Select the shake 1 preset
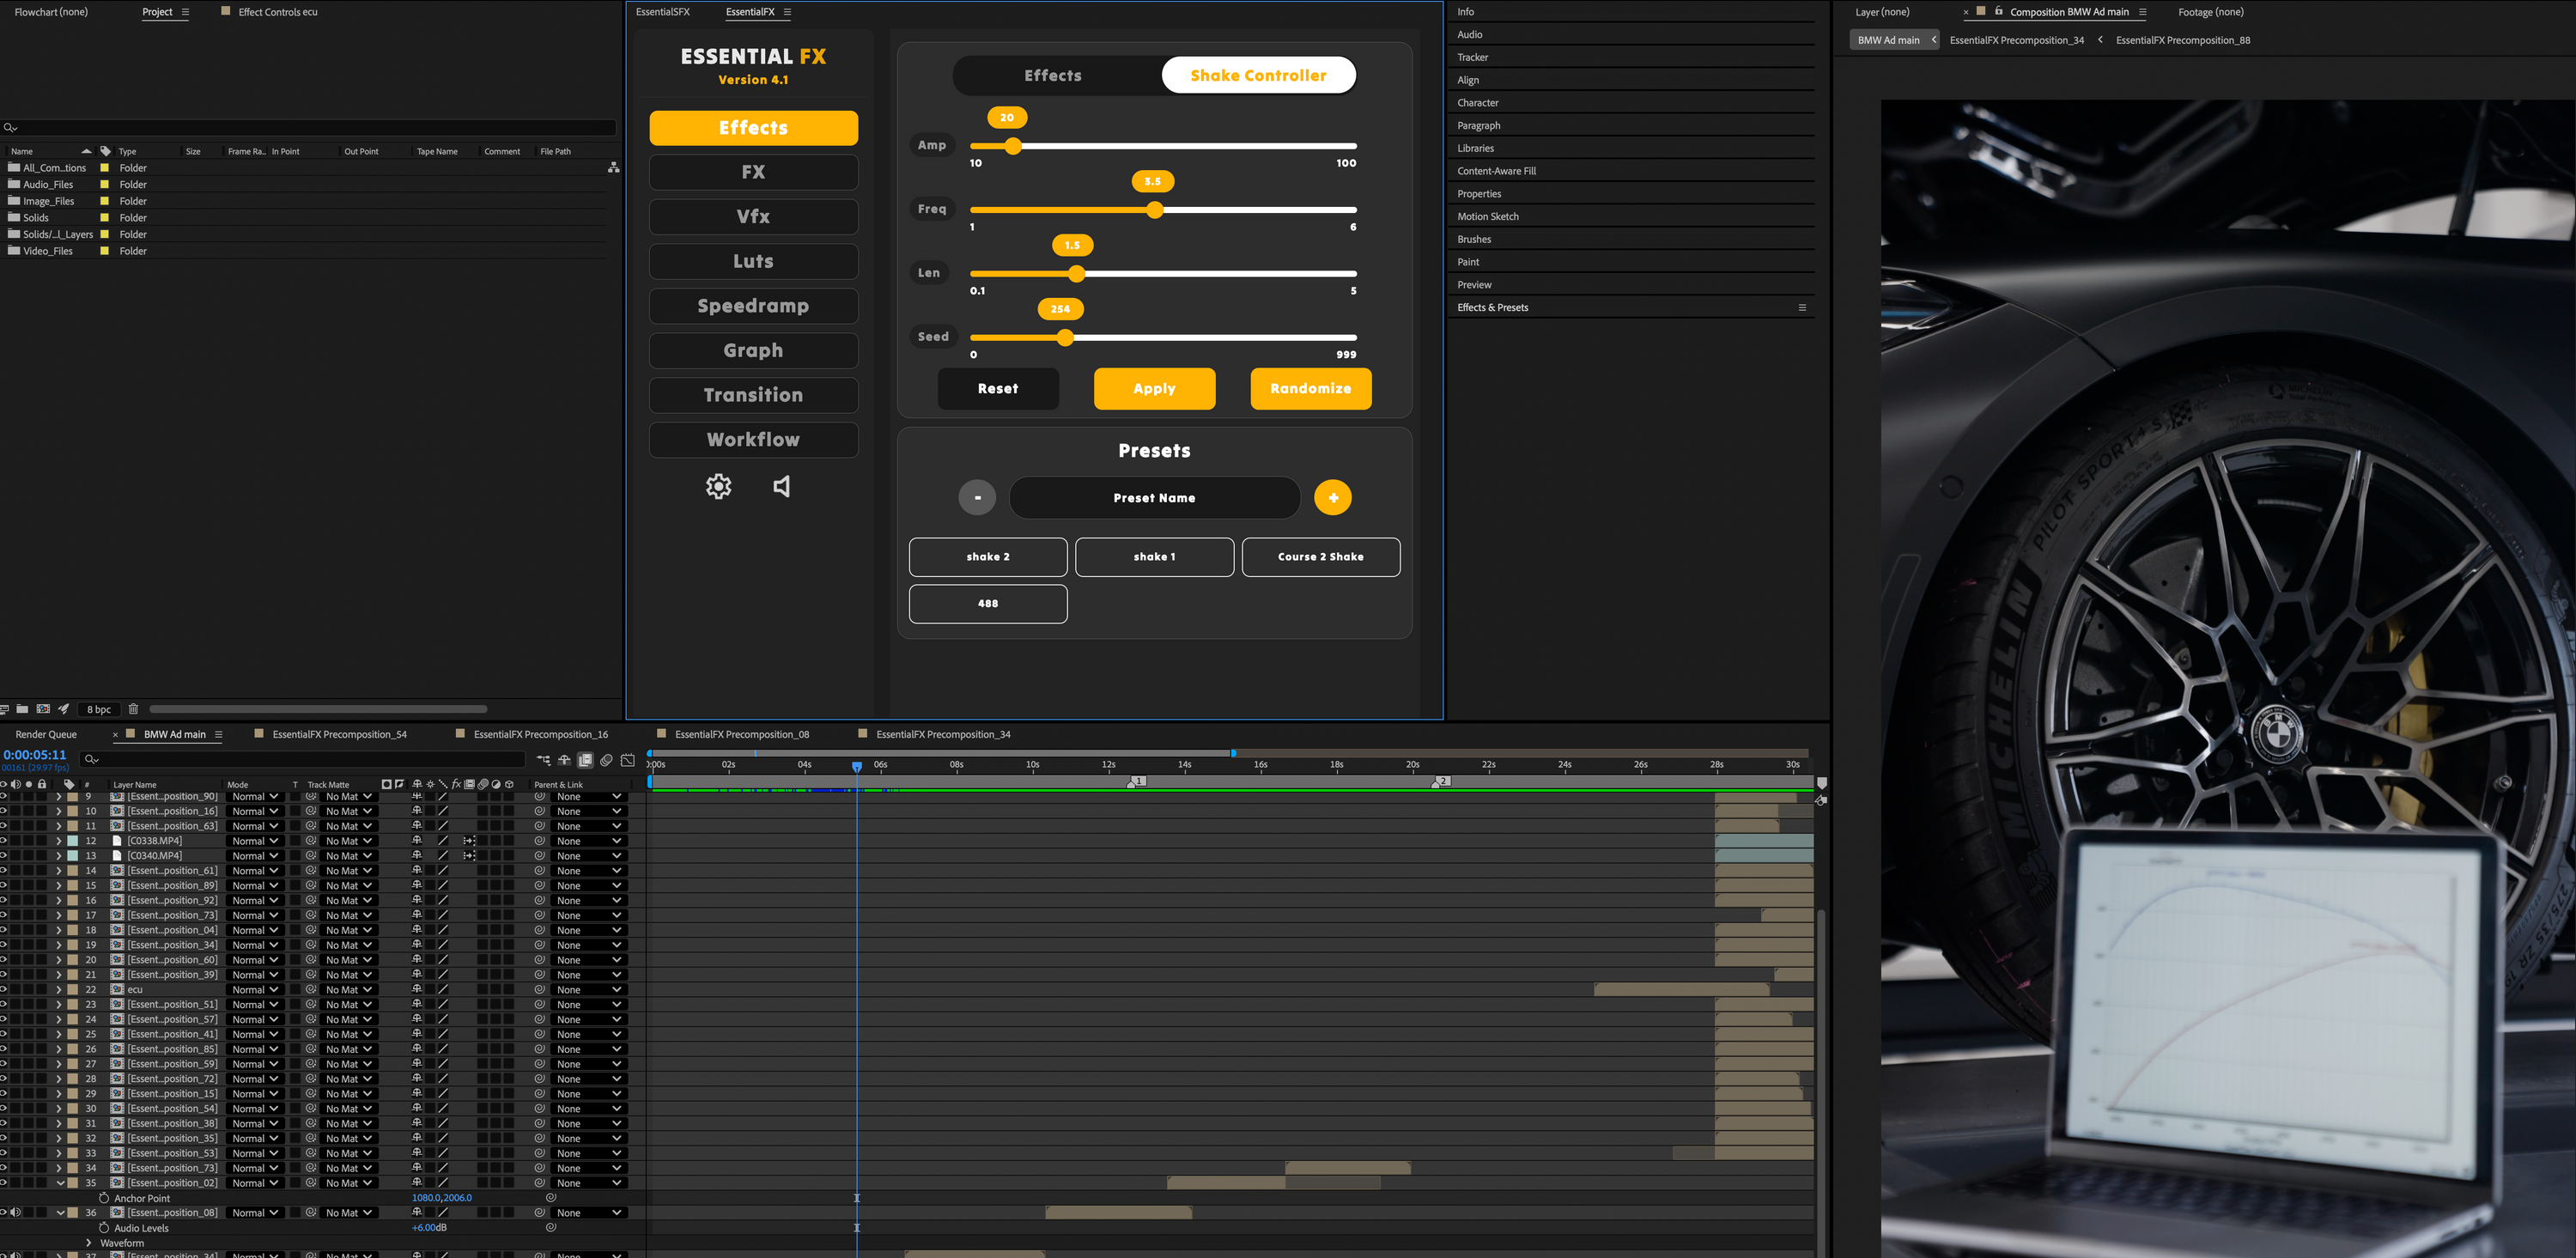This screenshot has width=2576, height=1258. [x=1154, y=557]
